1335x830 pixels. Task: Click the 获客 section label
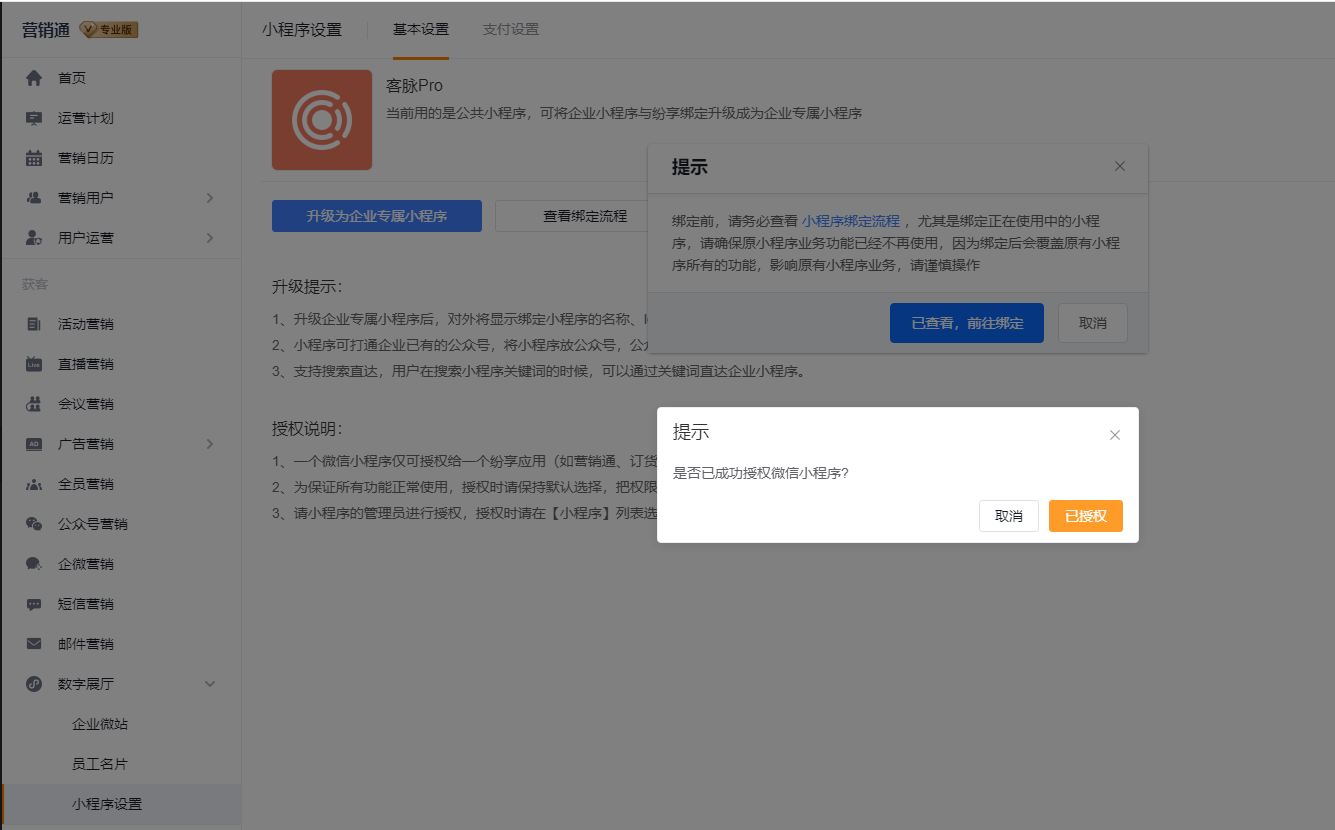coord(35,284)
